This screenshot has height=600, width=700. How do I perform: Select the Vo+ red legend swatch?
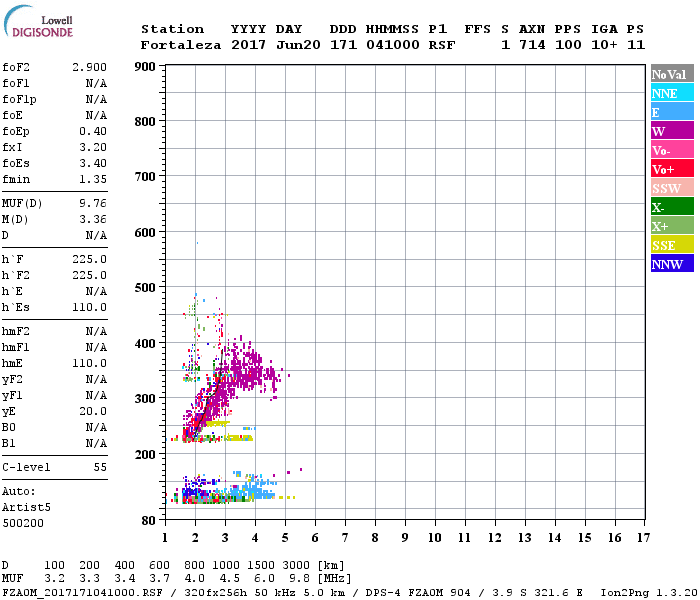[x=672, y=169]
